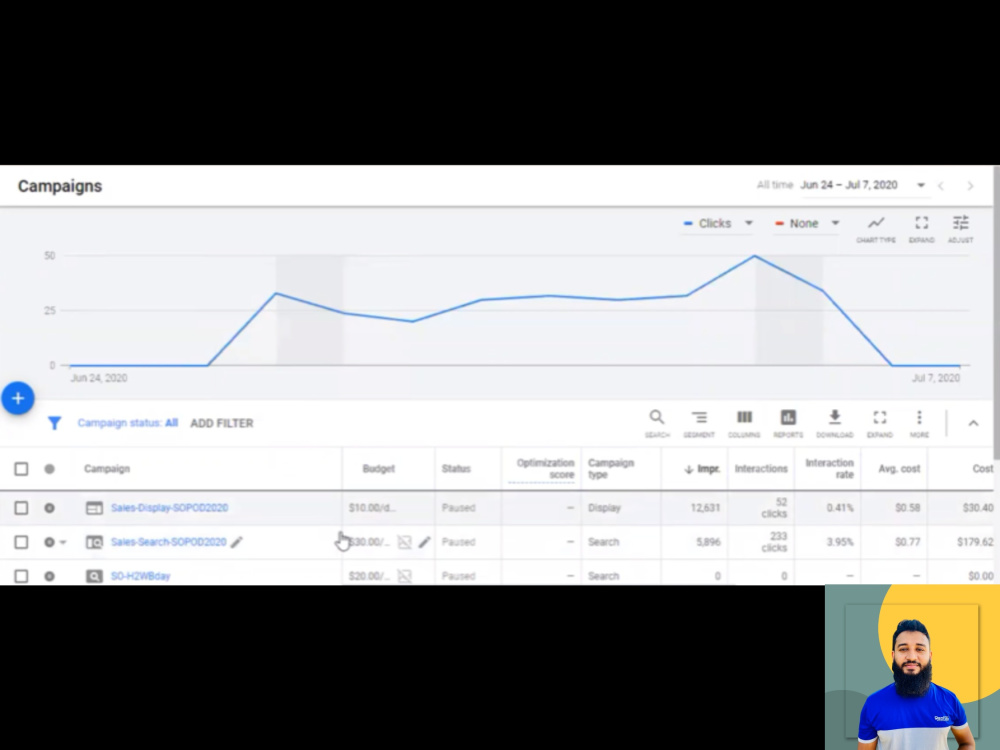Open the Sales-Search-SOPOD2020 campaign link
The width and height of the screenshot is (1000, 750).
point(168,542)
